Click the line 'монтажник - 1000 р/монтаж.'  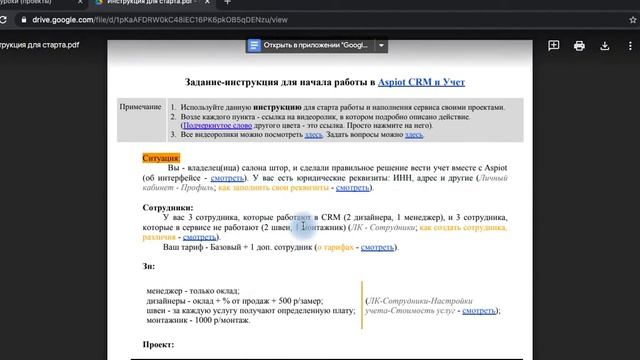pyautogui.click(x=198, y=320)
